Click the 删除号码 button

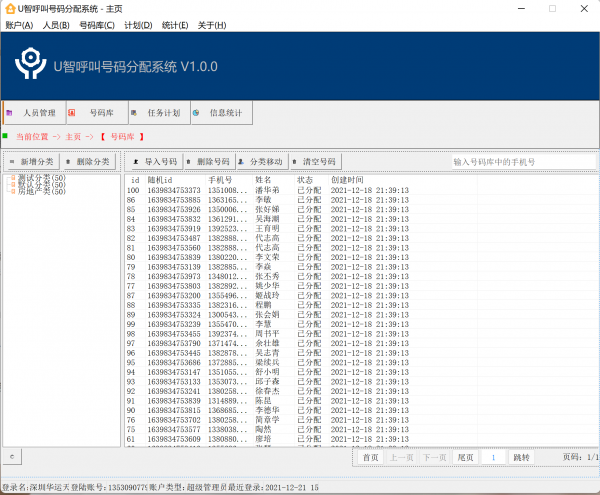208,161
